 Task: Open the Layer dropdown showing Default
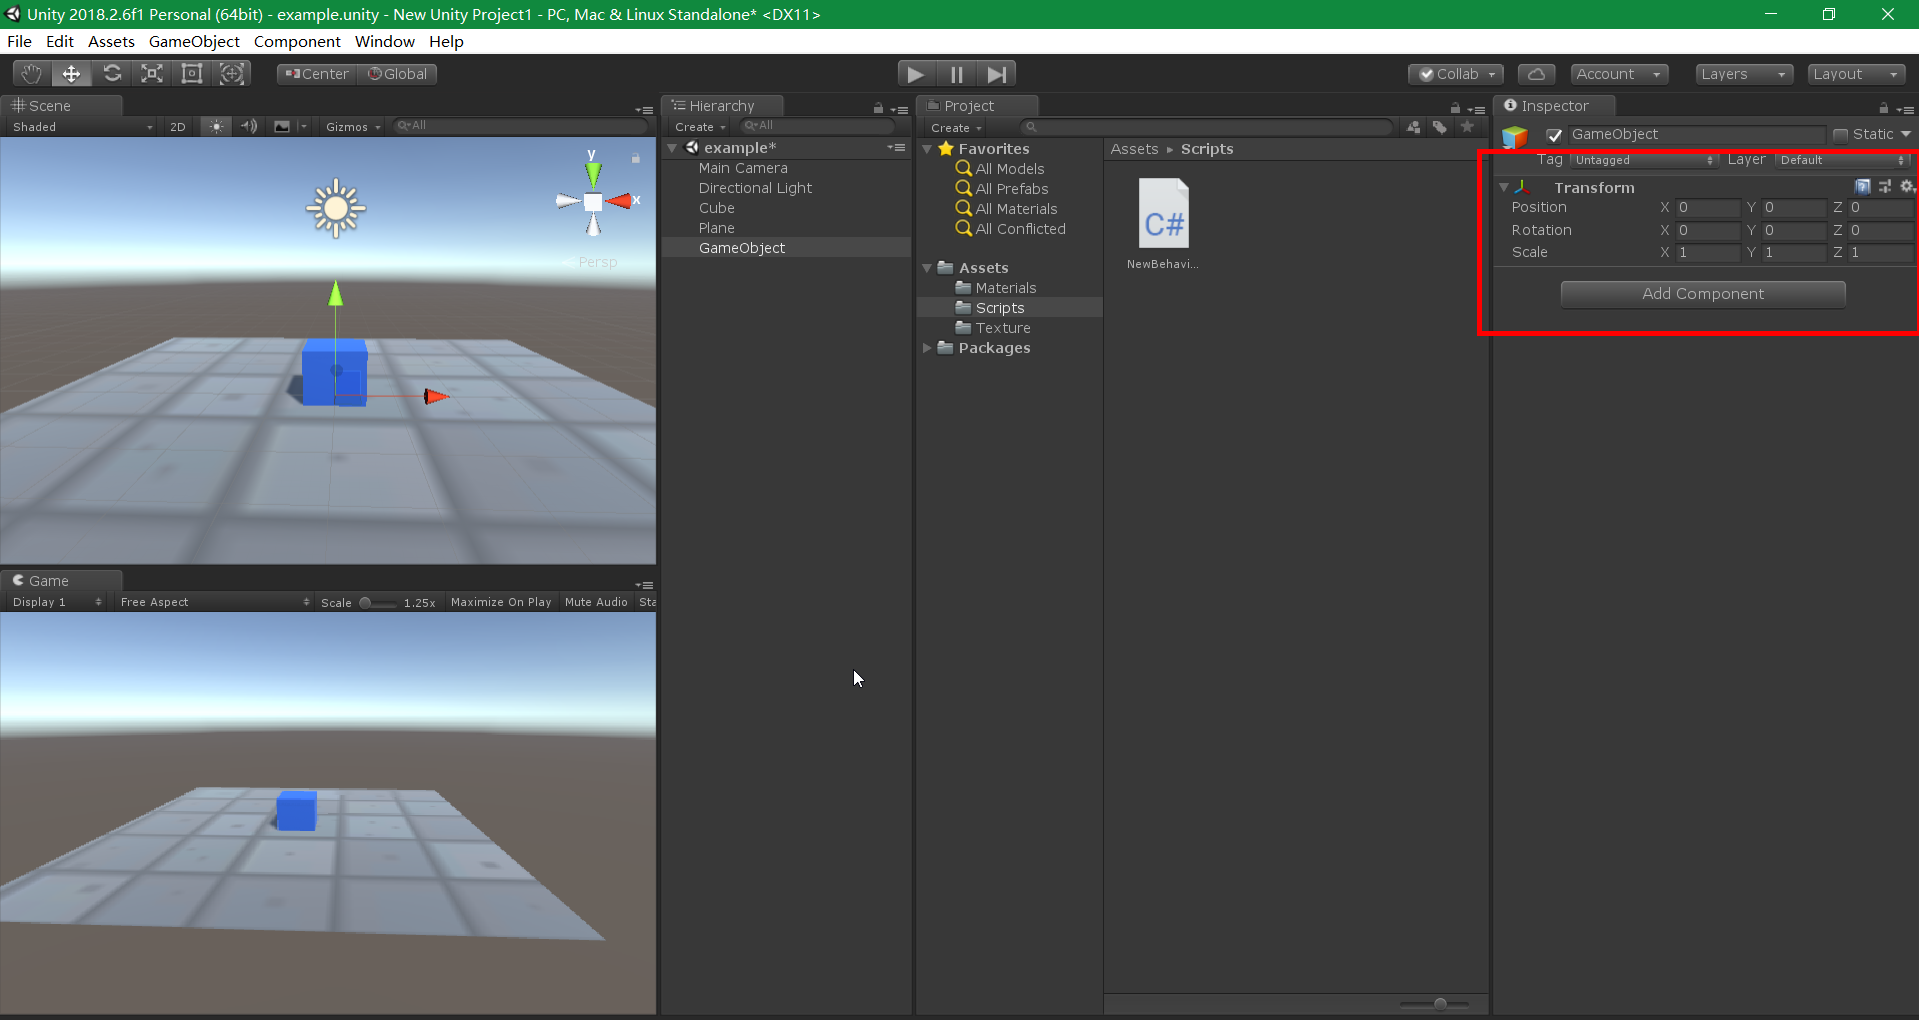pos(1844,160)
